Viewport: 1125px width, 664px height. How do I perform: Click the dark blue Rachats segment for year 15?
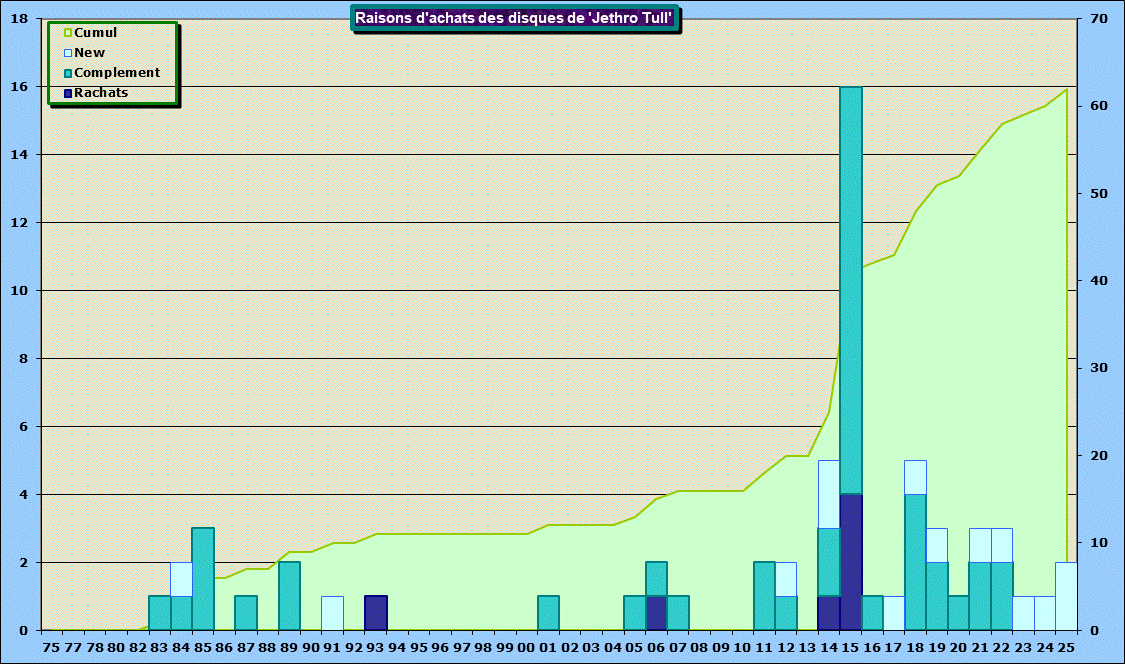(851, 562)
